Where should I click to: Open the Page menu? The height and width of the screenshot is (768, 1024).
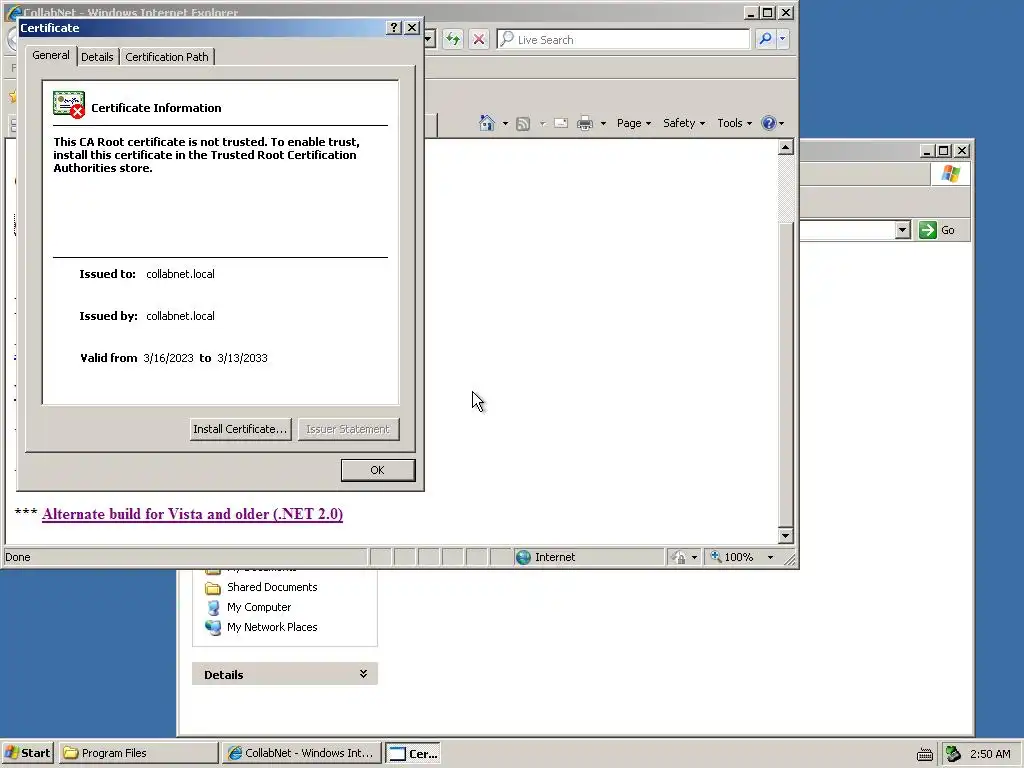[633, 123]
